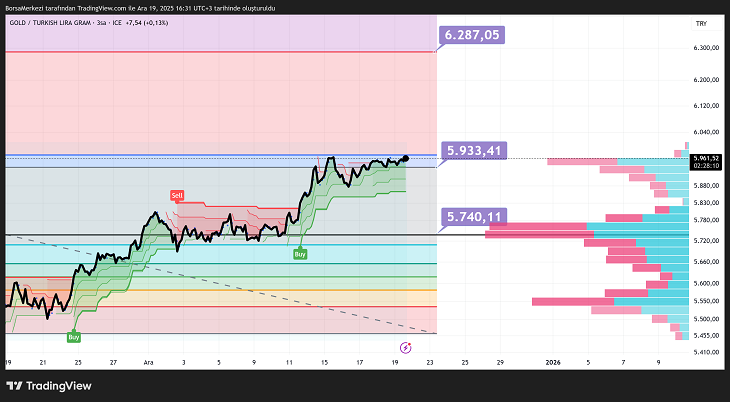The width and height of the screenshot is (730, 402).
Task: Click the current price tag 5.961,32
Action: [706, 157]
